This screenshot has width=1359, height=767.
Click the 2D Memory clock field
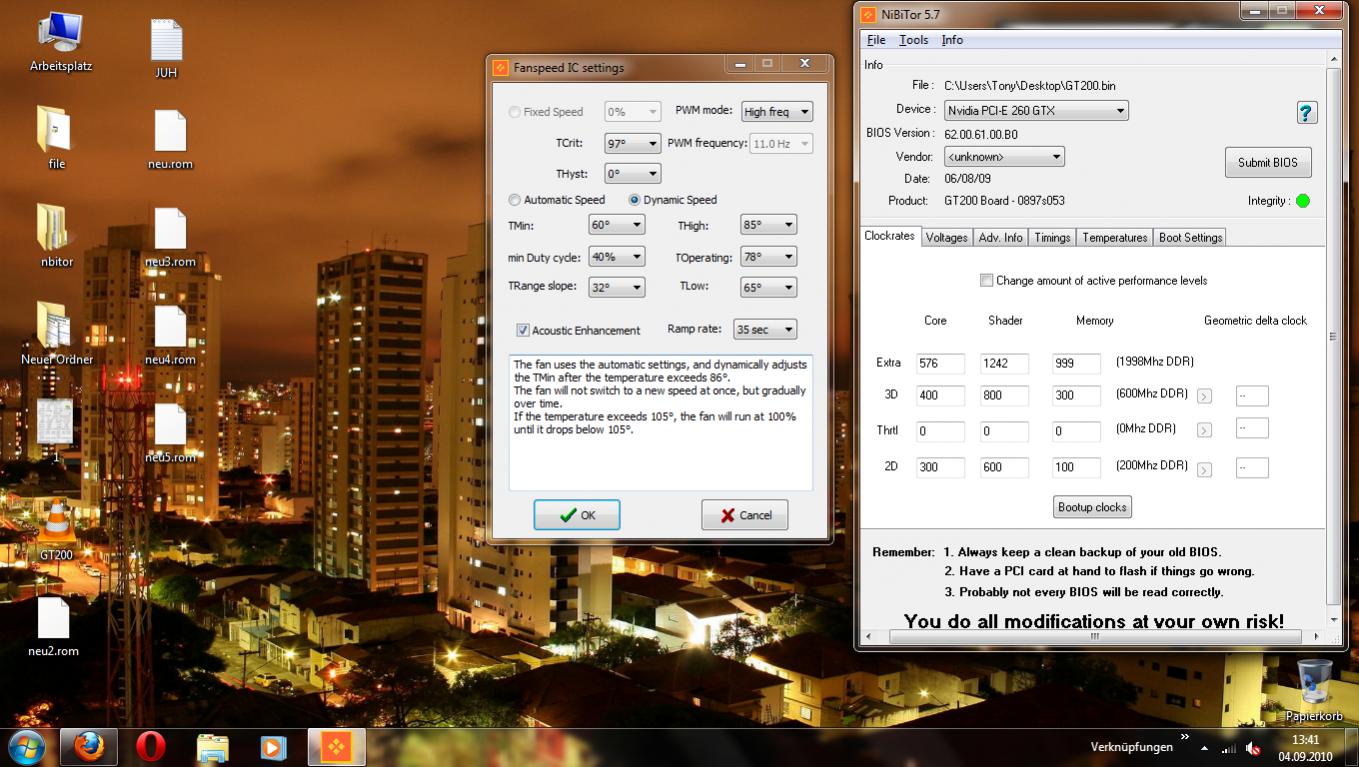(1076, 467)
